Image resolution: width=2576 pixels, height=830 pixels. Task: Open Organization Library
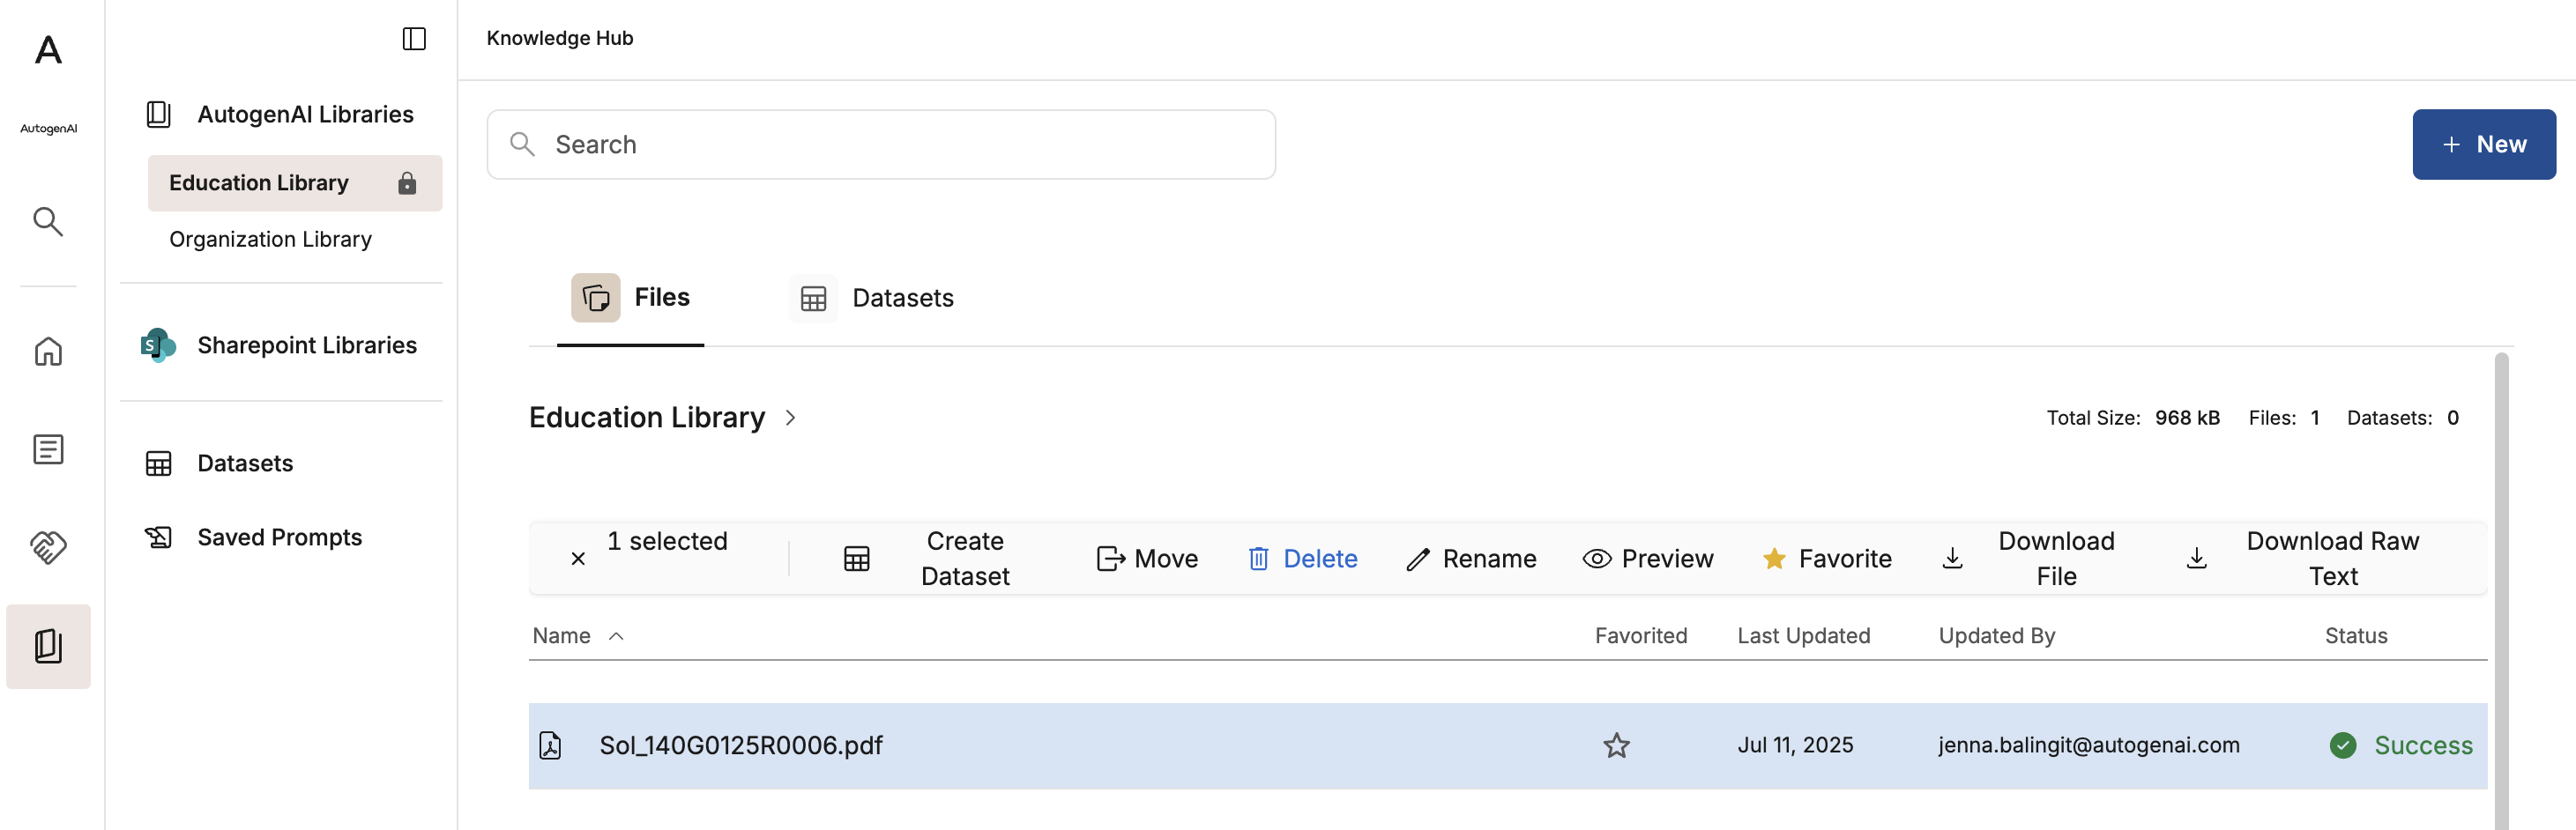coord(270,239)
